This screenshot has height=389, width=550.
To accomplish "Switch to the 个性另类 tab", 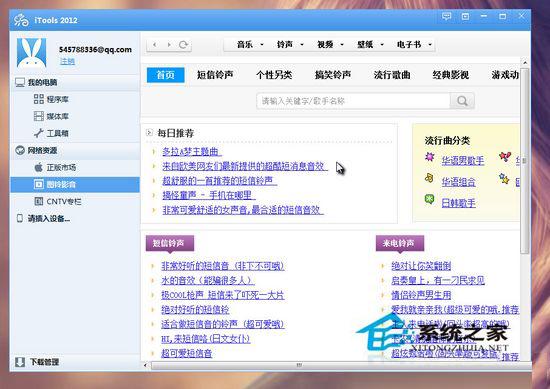I will click(274, 75).
